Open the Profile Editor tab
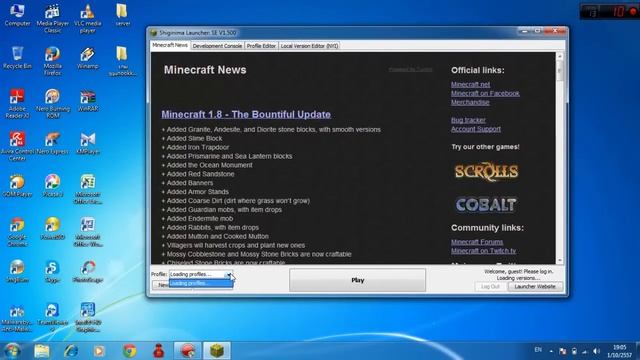This screenshot has height=360, width=640. point(261,46)
